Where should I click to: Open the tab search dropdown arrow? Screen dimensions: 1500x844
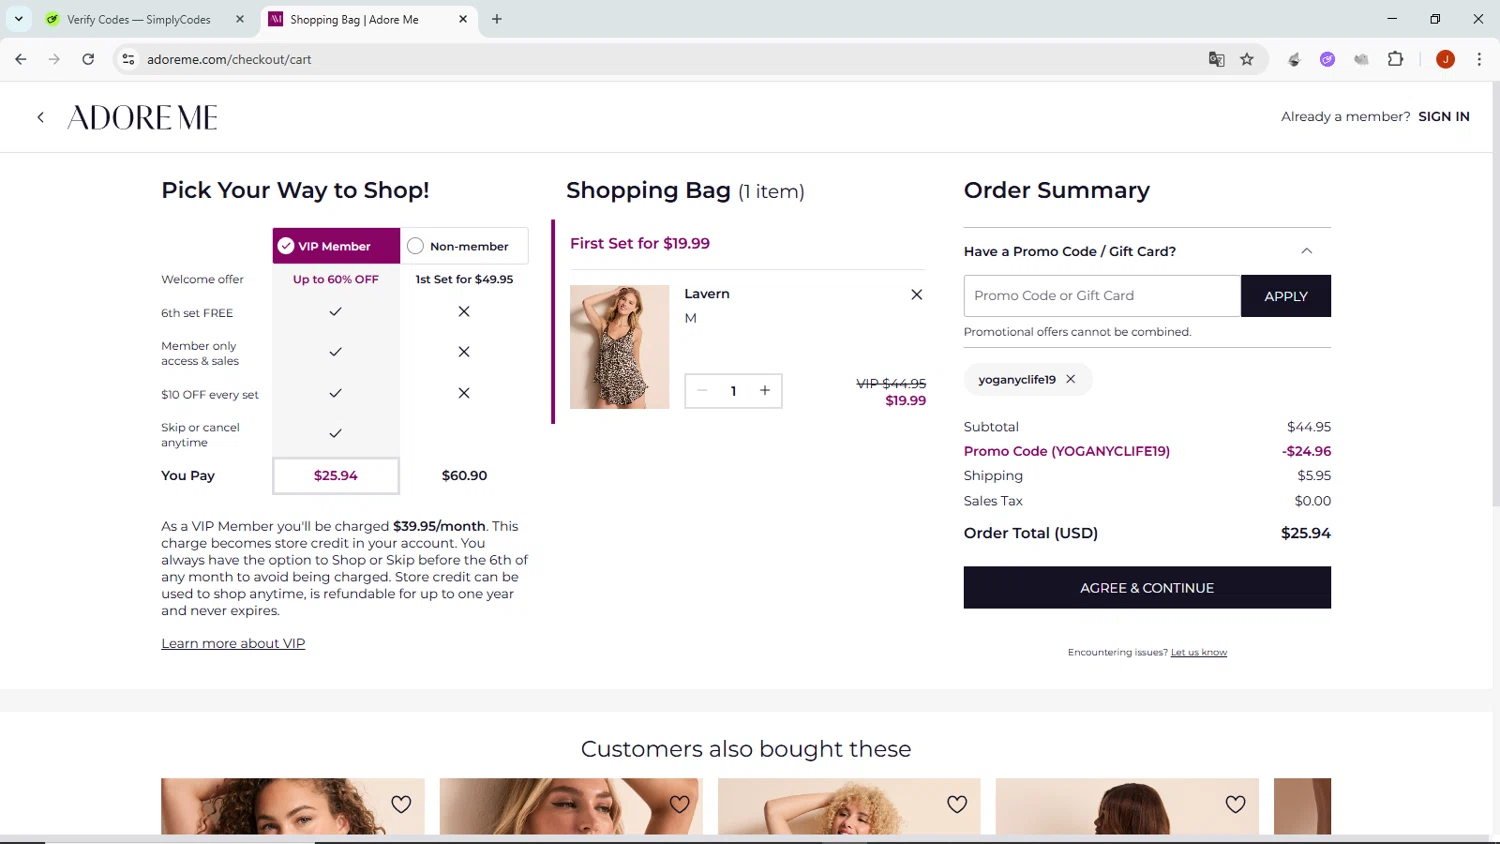coord(18,19)
